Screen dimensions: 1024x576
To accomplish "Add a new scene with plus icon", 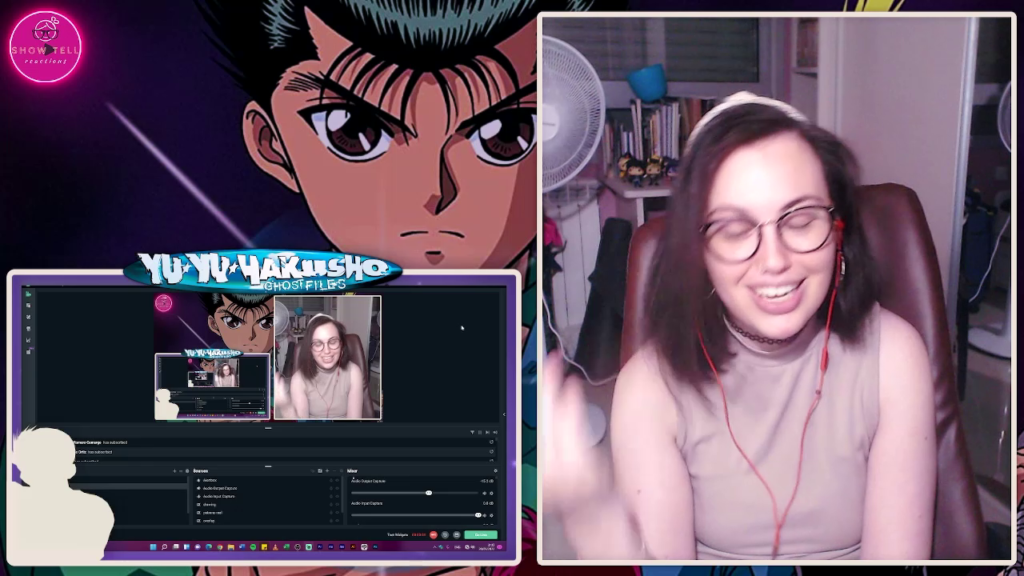I will pyautogui.click(x=174, y=470).
